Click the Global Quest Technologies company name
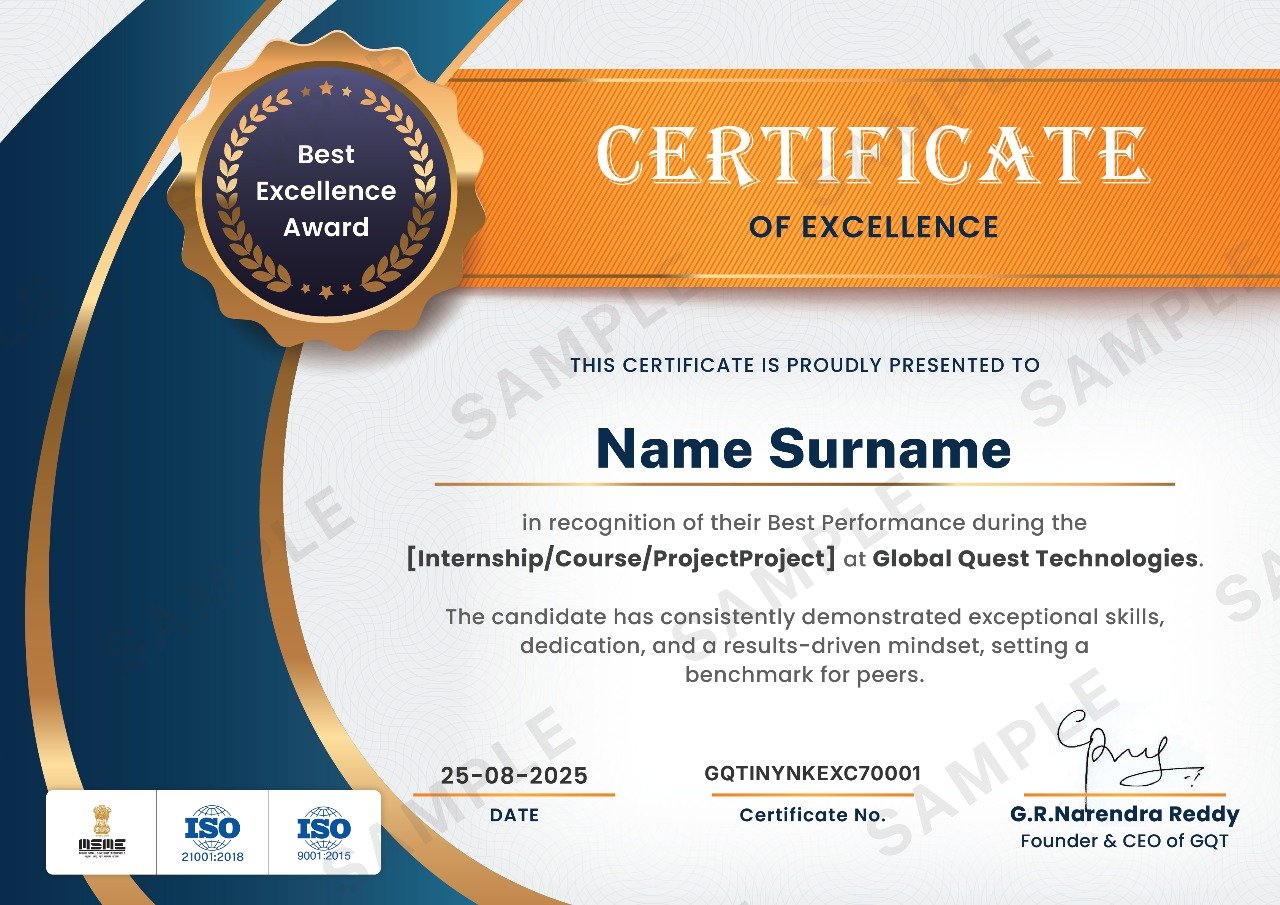The image size is (1280, 905). pyautogui.click(x=1034, y=558)
